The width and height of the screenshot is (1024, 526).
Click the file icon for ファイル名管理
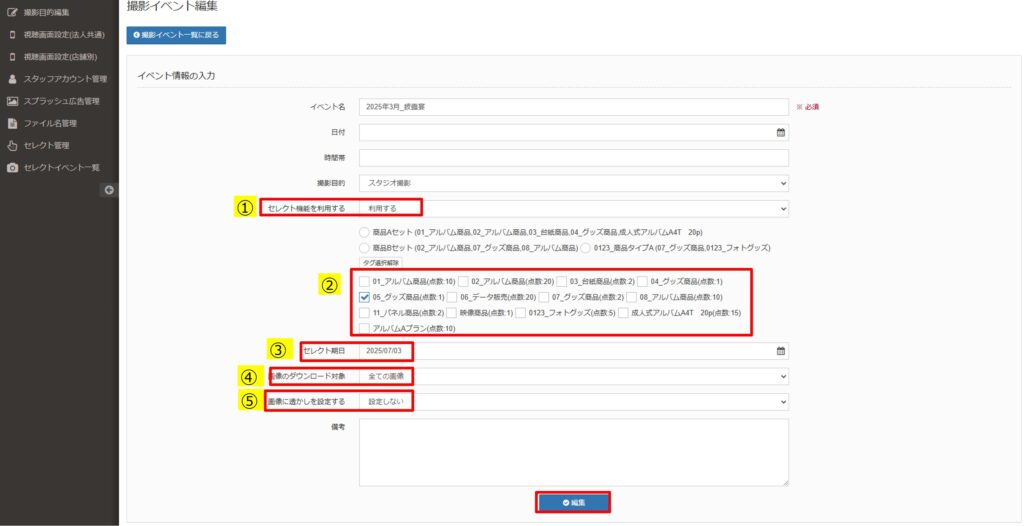click(x=12, y=123)
